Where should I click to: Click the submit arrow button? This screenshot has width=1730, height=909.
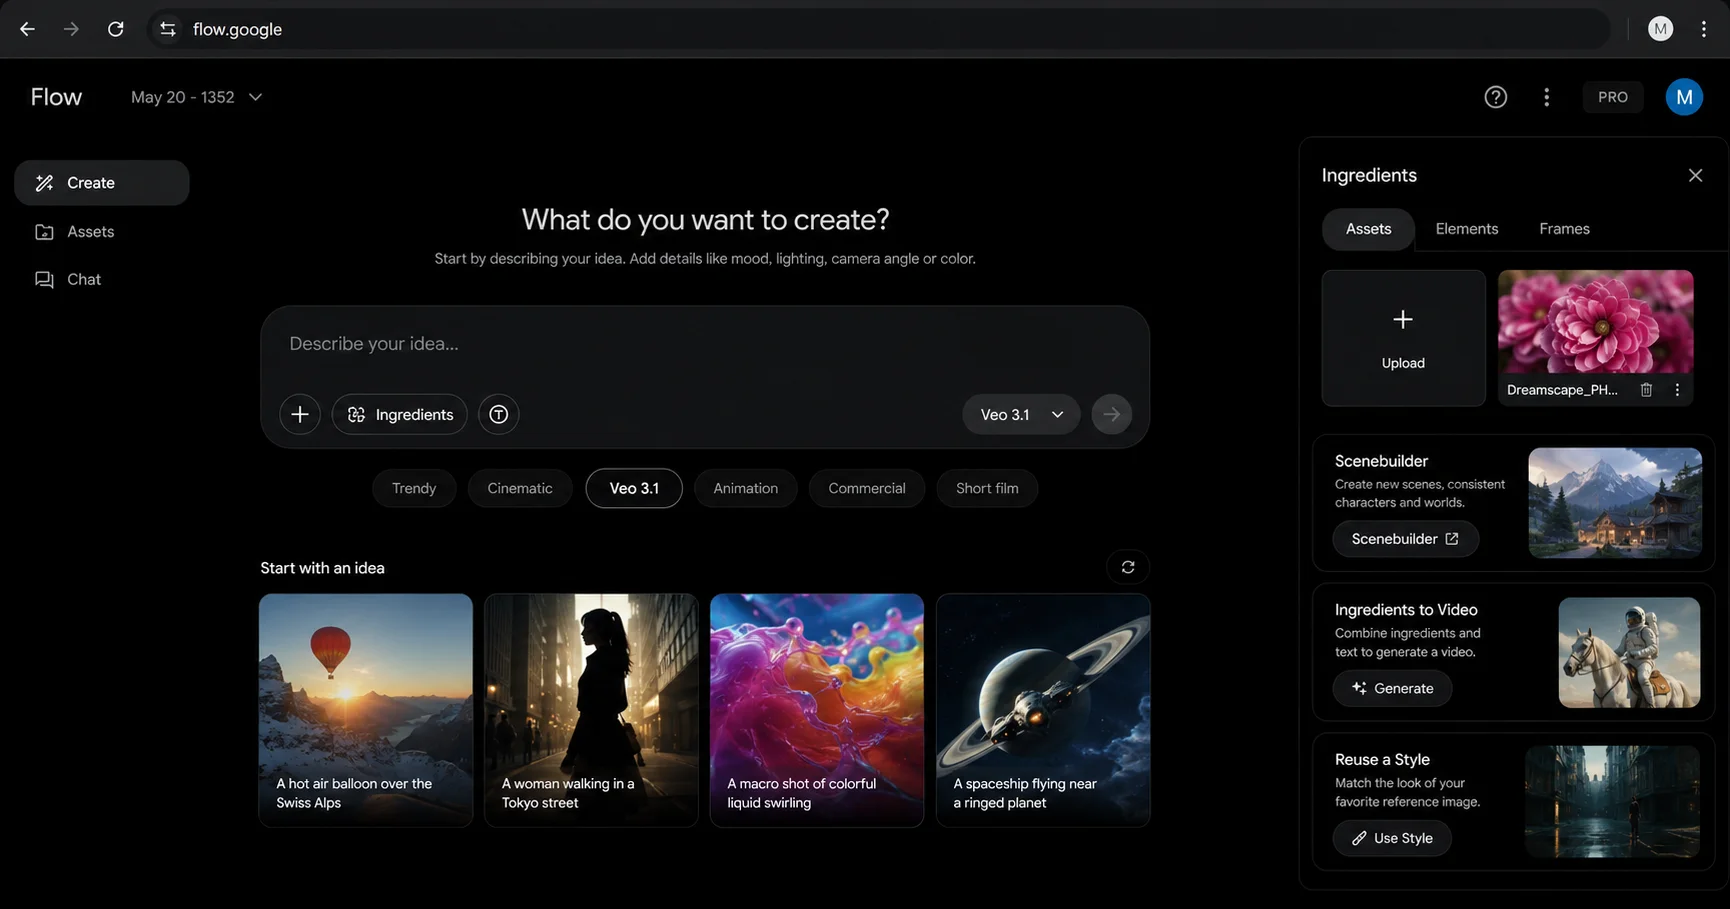(x=1111, y=414)
